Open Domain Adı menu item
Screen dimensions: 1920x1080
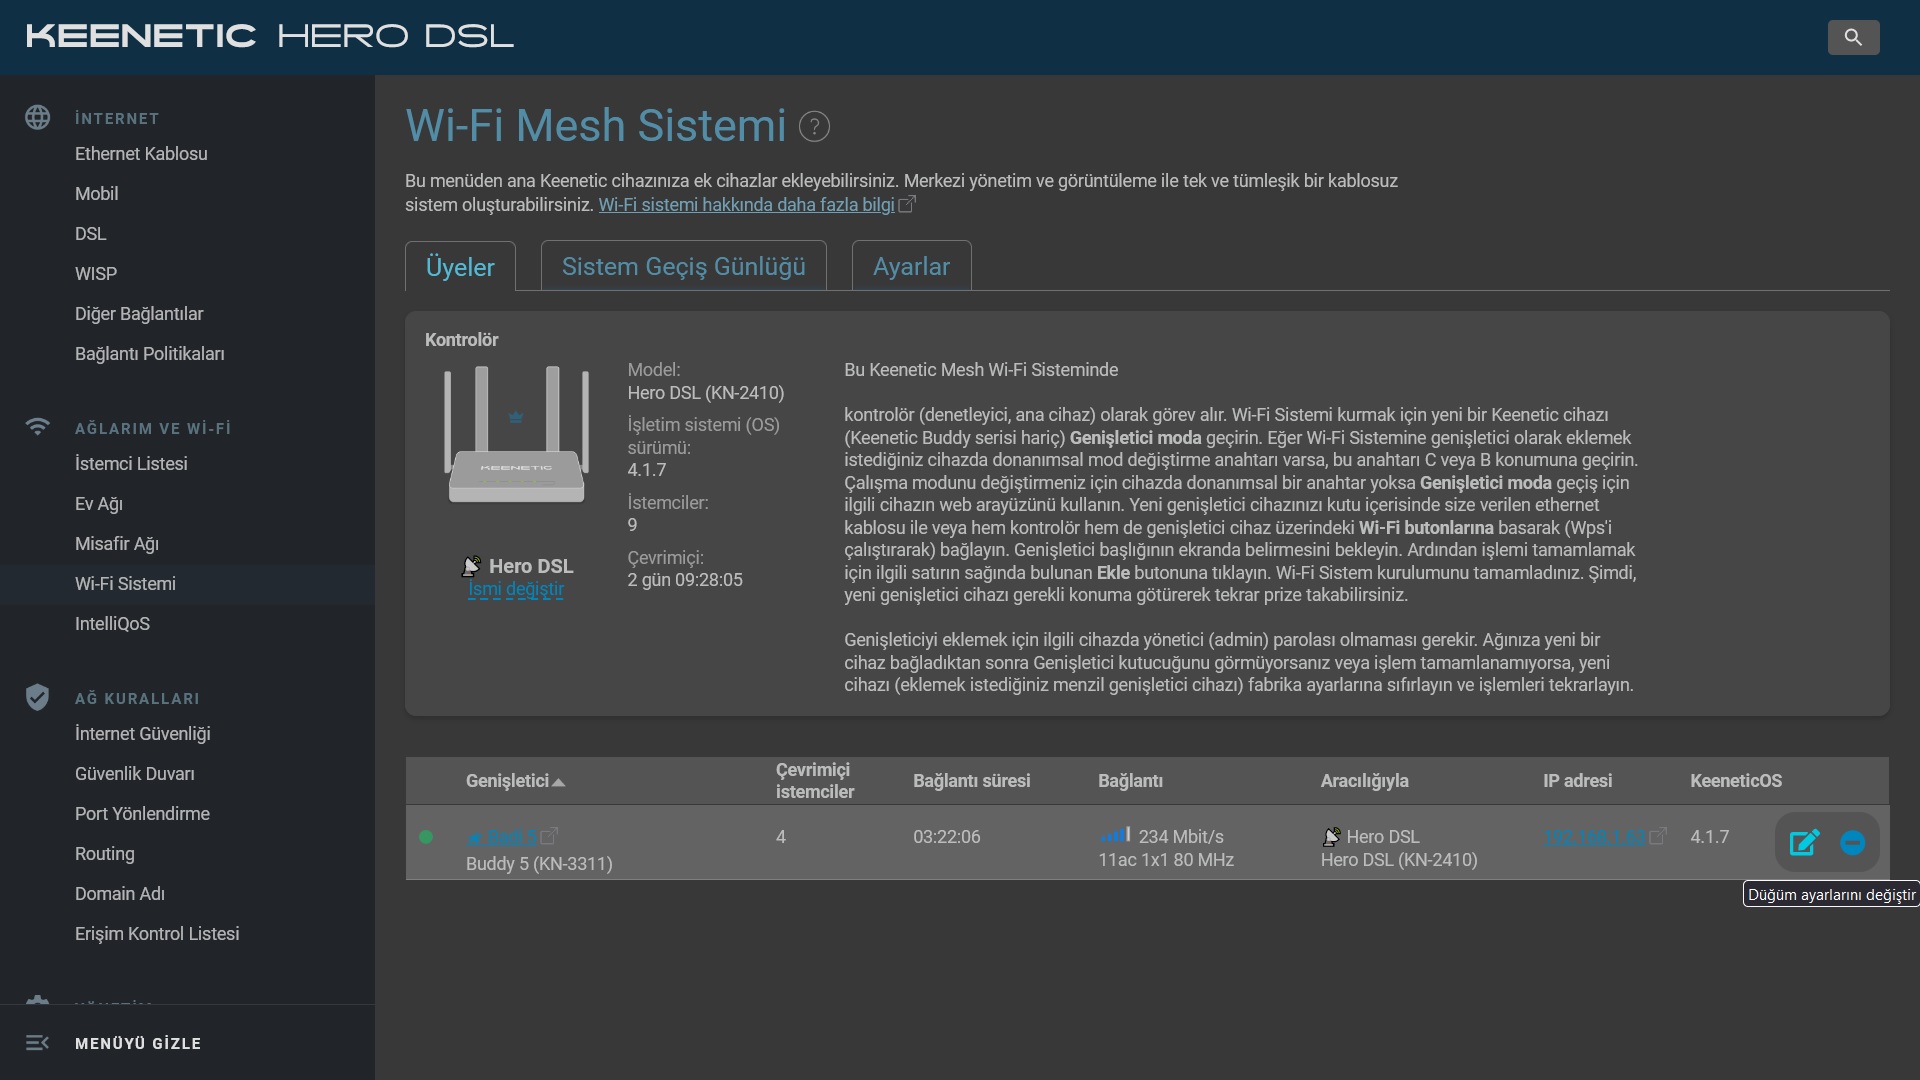pos(120,894)
